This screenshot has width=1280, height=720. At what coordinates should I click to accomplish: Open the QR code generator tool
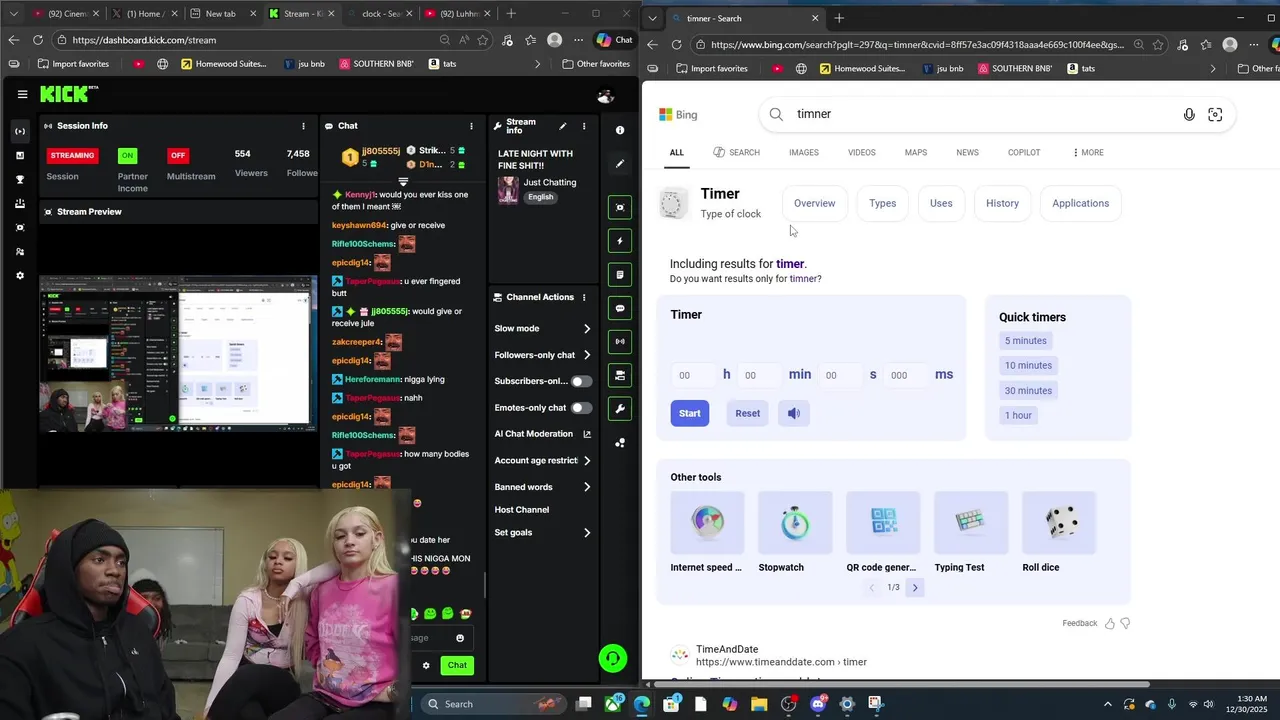pyautogui.click(x=883, y=532)
